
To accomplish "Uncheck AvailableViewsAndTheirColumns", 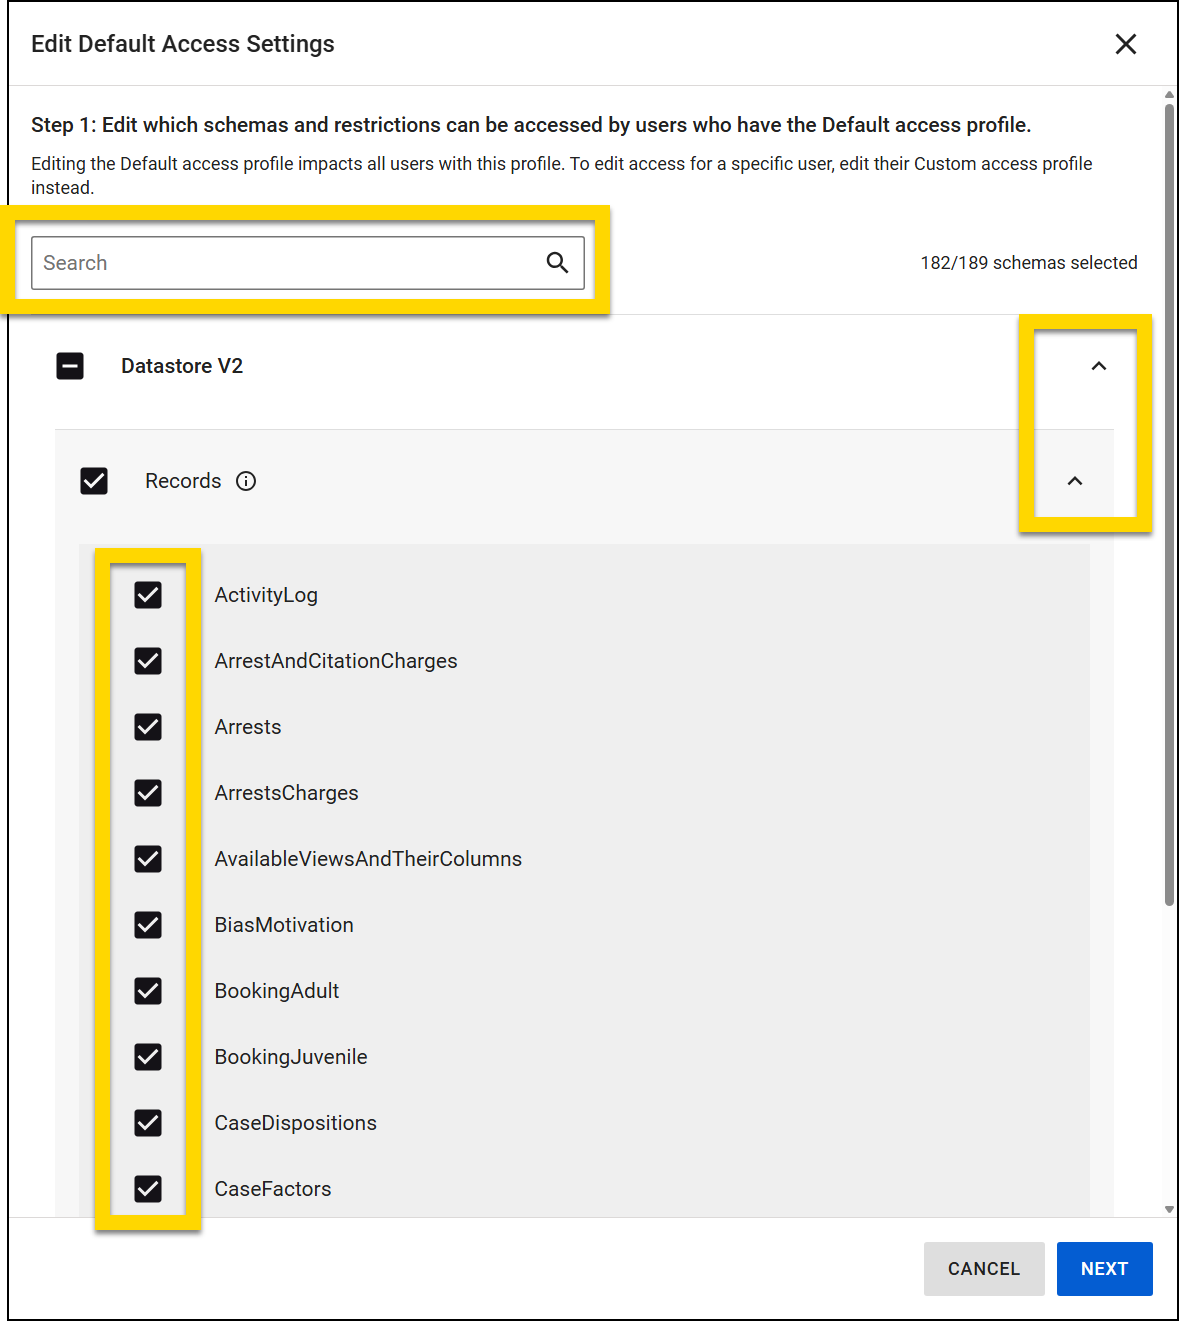I will point(148,859).
